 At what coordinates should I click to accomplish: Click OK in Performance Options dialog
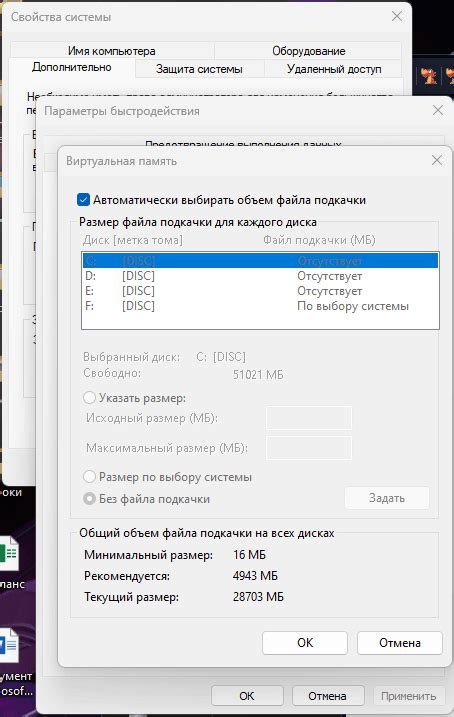(x=247, y=696)
